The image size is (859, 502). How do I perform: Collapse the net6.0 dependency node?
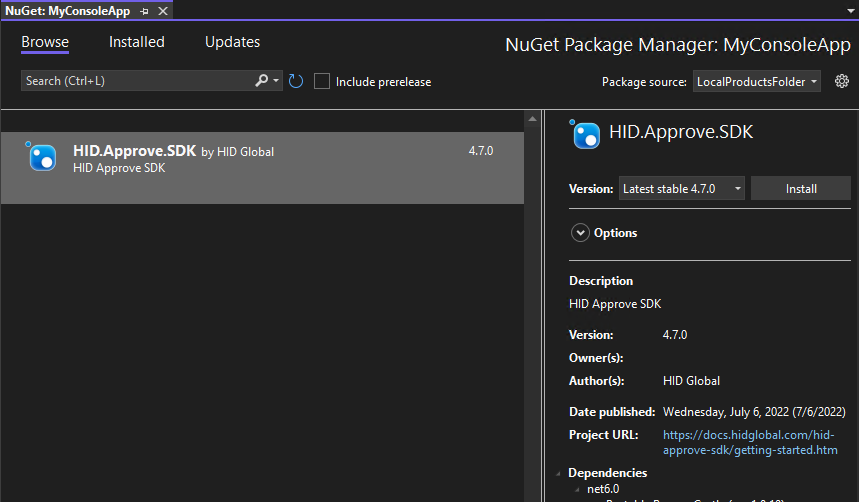coord(577,489)
